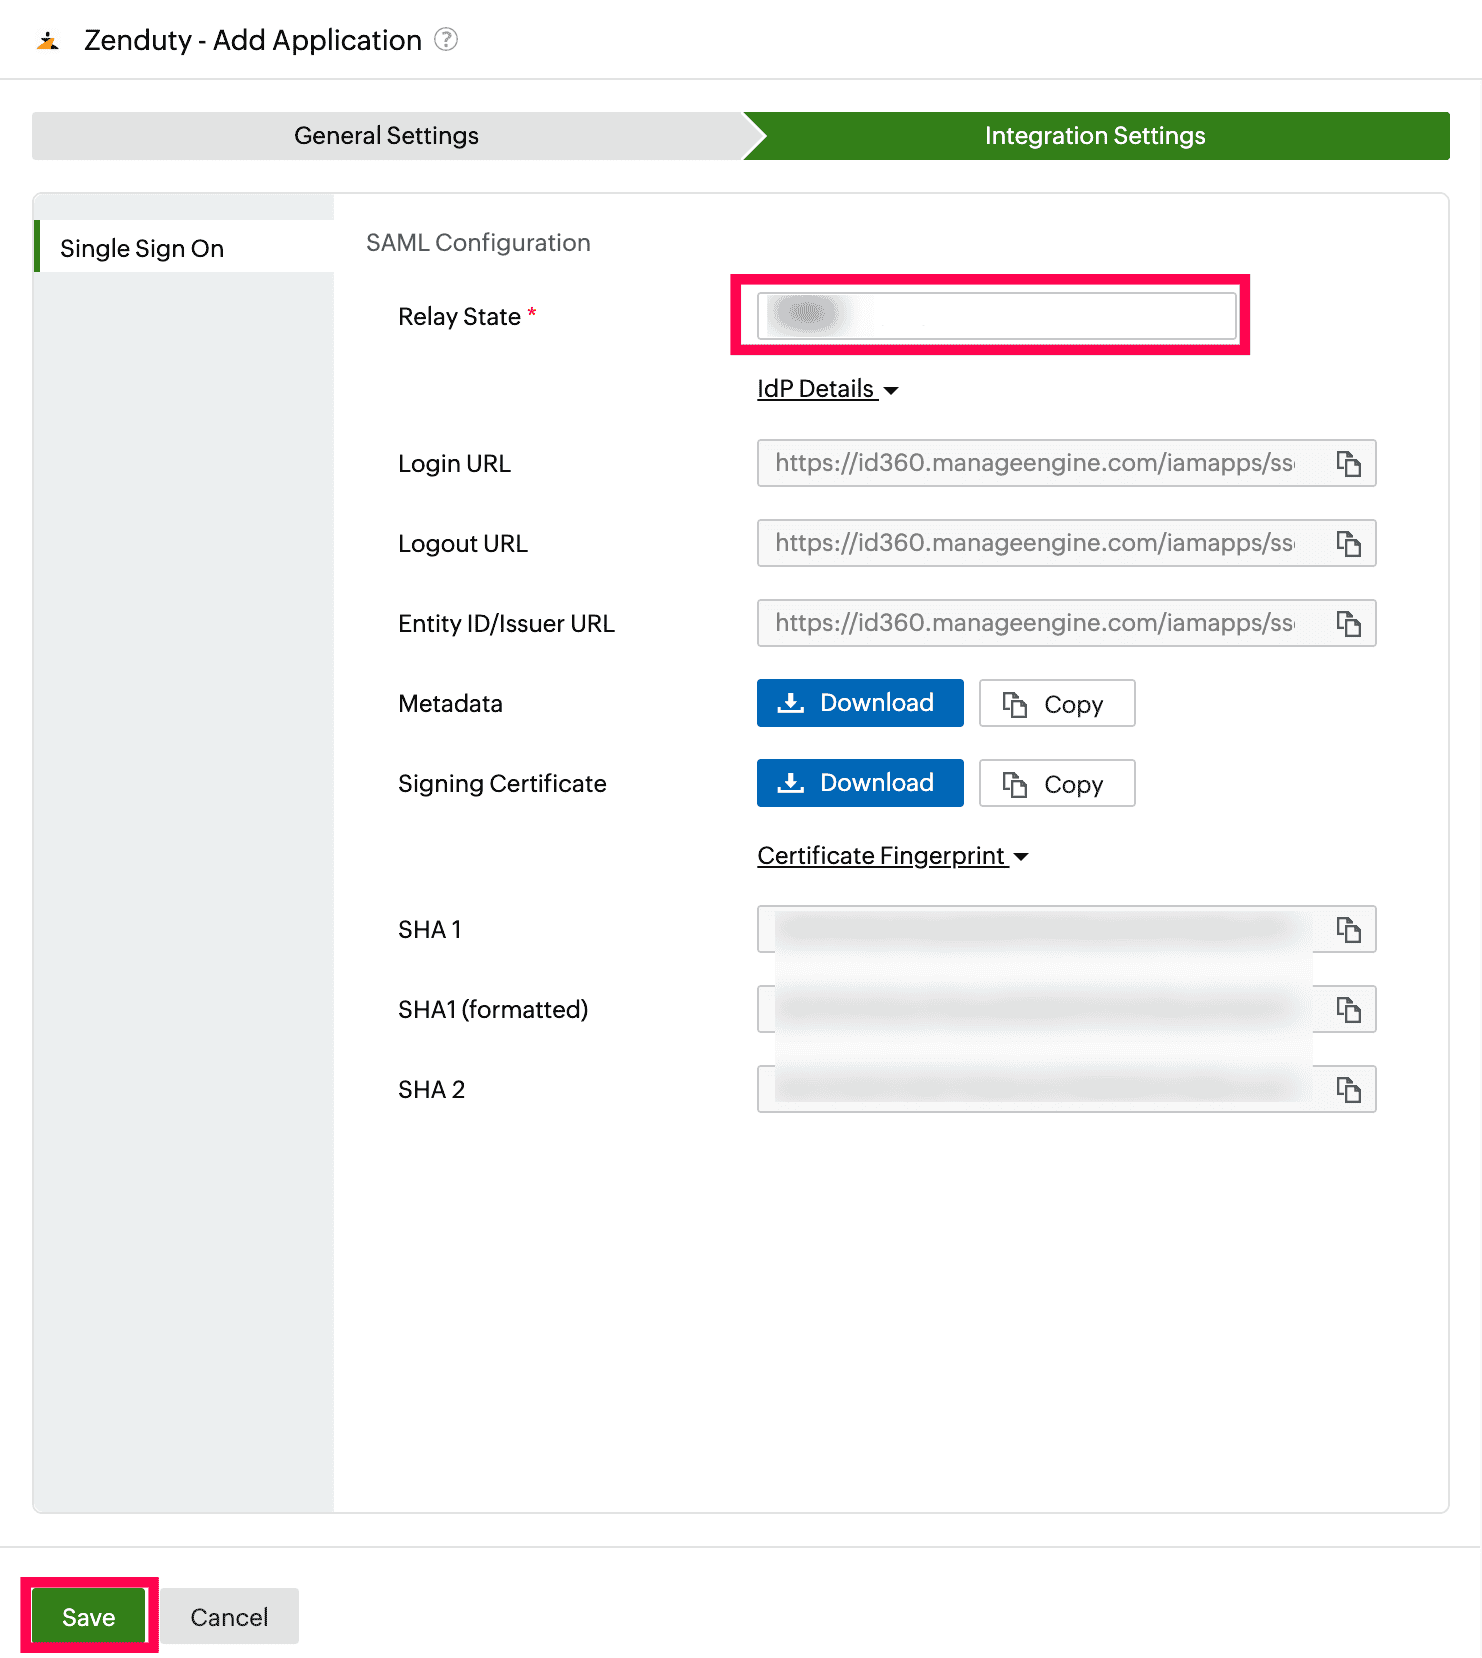Copy the SHA1 (formatted) value using its icon
This screenshot has width=1482, height=1658.
1349,1009
